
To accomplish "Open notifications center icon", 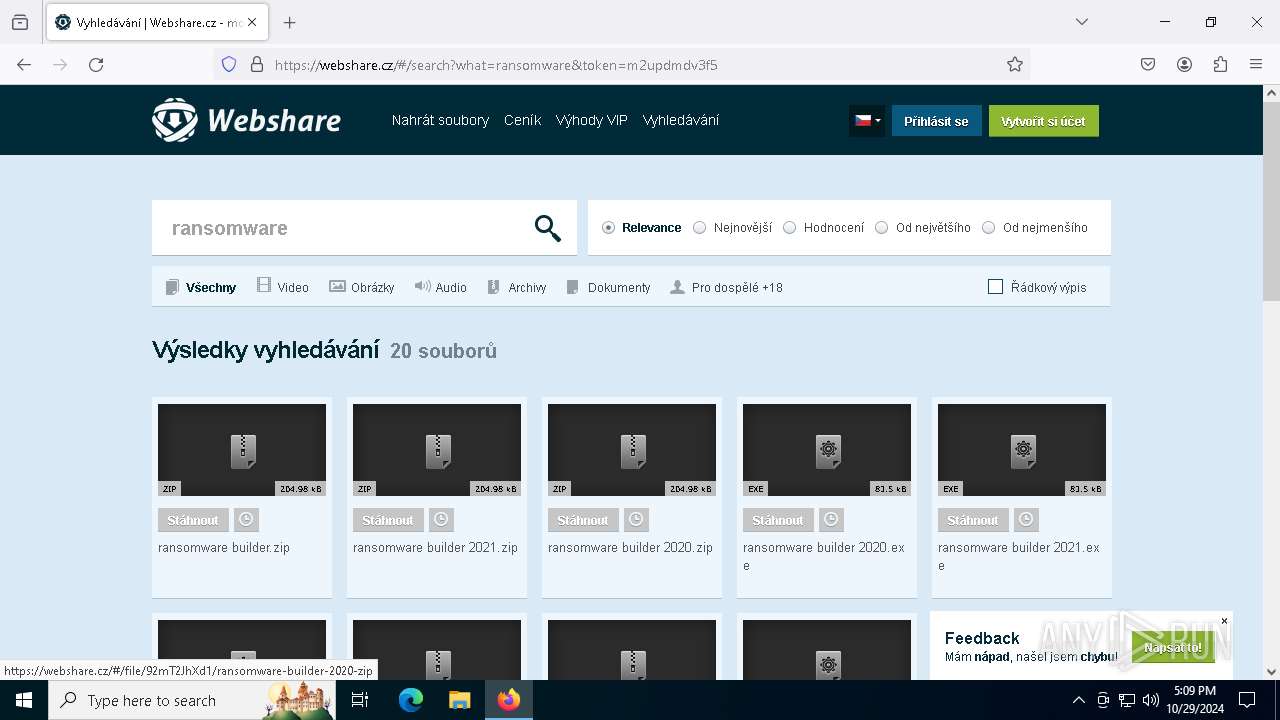I will pos(1247,700).
